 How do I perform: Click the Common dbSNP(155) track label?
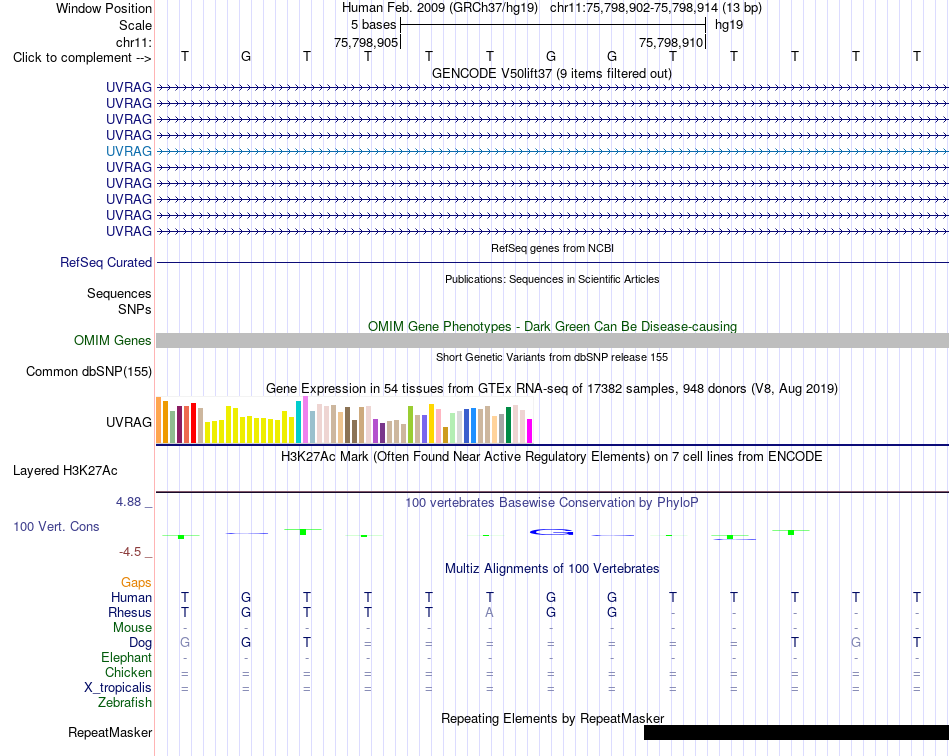[x=88, y=371]
